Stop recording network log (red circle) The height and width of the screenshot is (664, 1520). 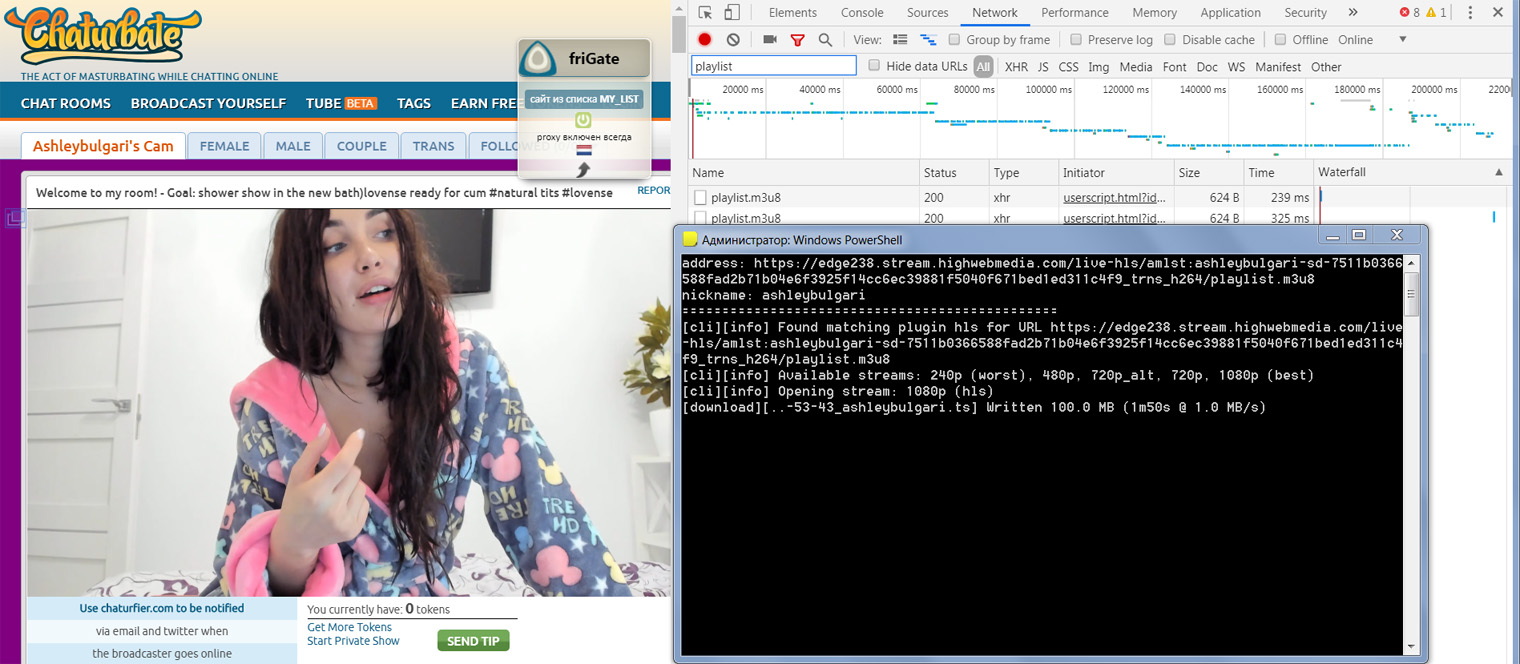(x=705, y=40)
